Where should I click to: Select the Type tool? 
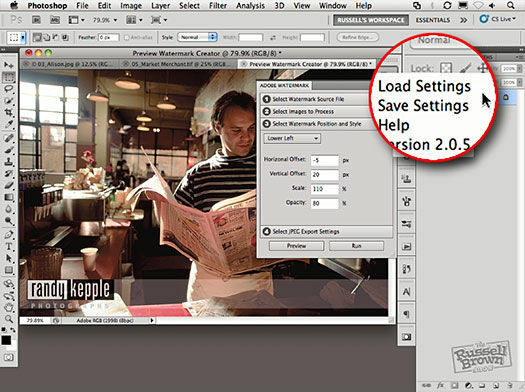9,247
